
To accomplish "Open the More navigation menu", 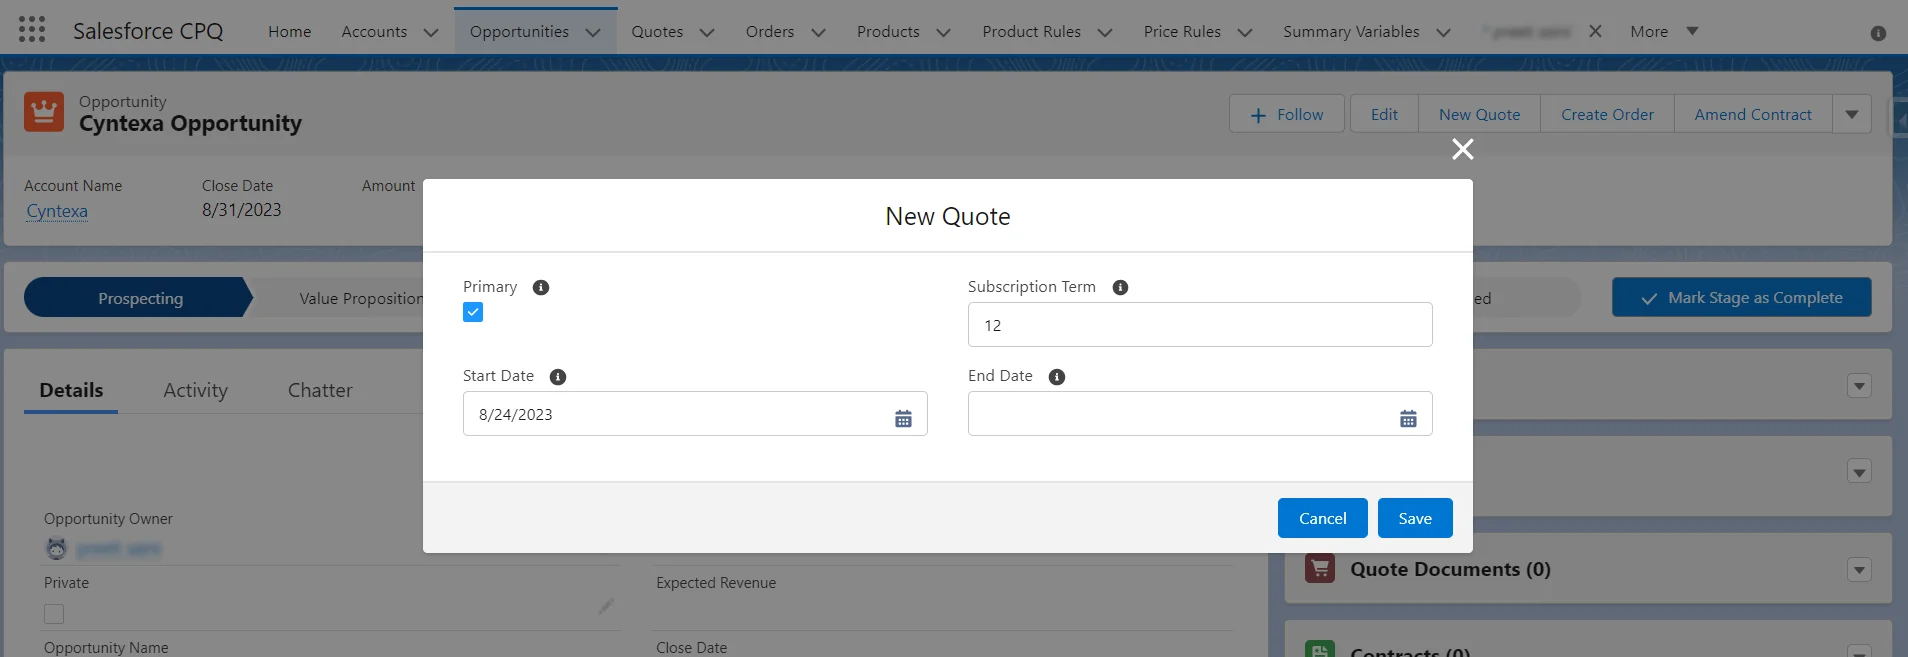I will (x=1664, y=31).
